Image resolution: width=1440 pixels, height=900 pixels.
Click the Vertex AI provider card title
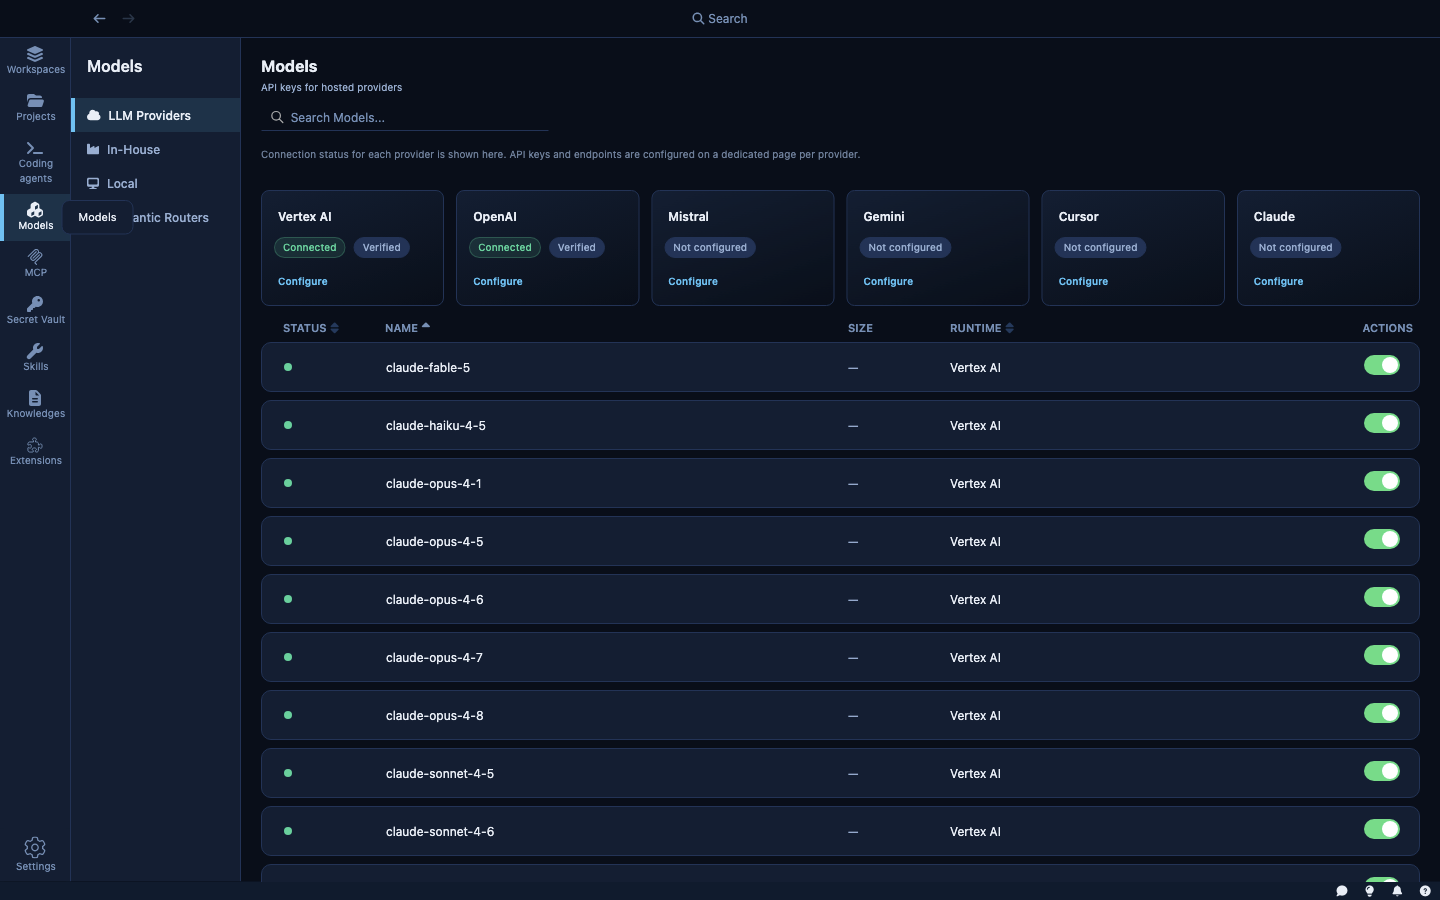click(305, 216)
